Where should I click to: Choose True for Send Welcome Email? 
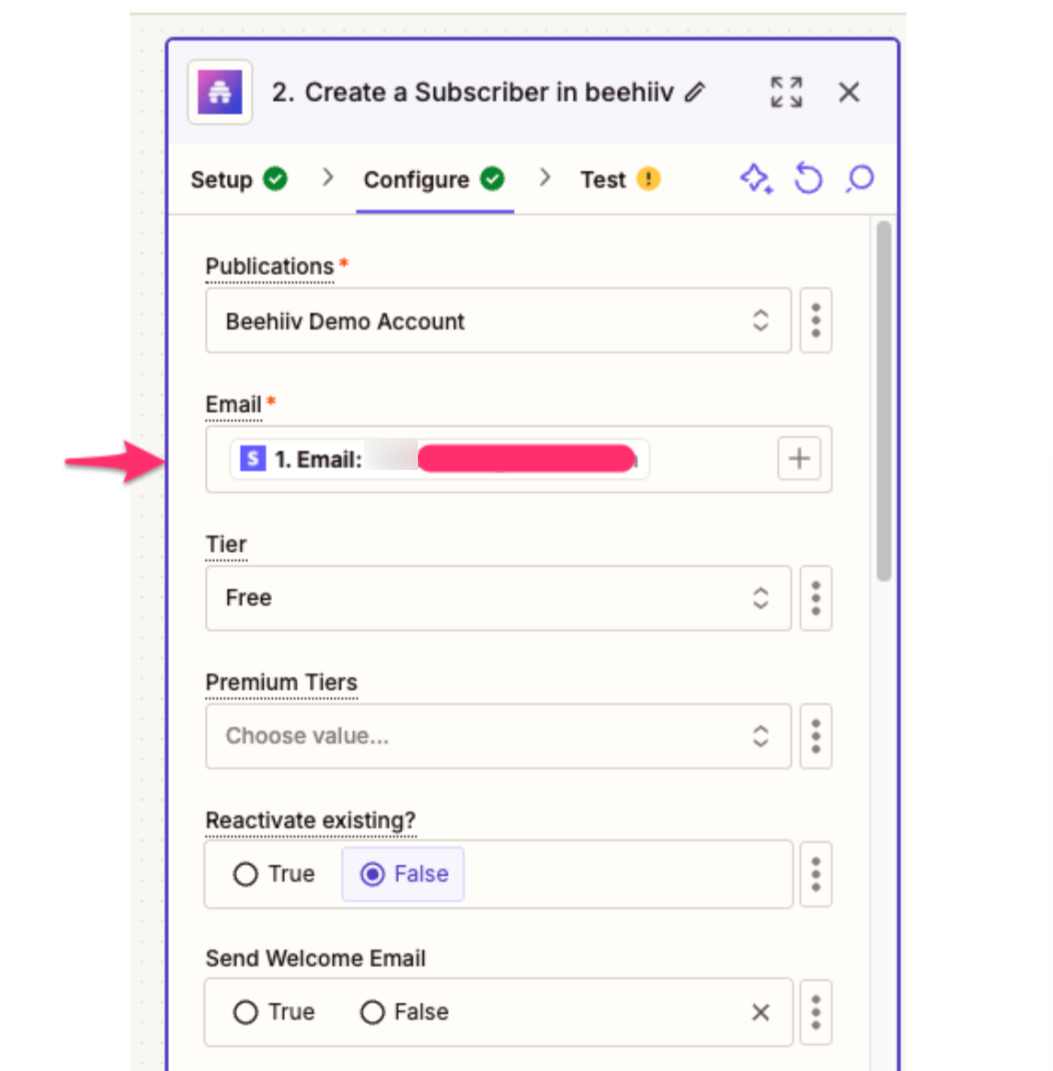pyautogui.click(x=245, y=1013)
